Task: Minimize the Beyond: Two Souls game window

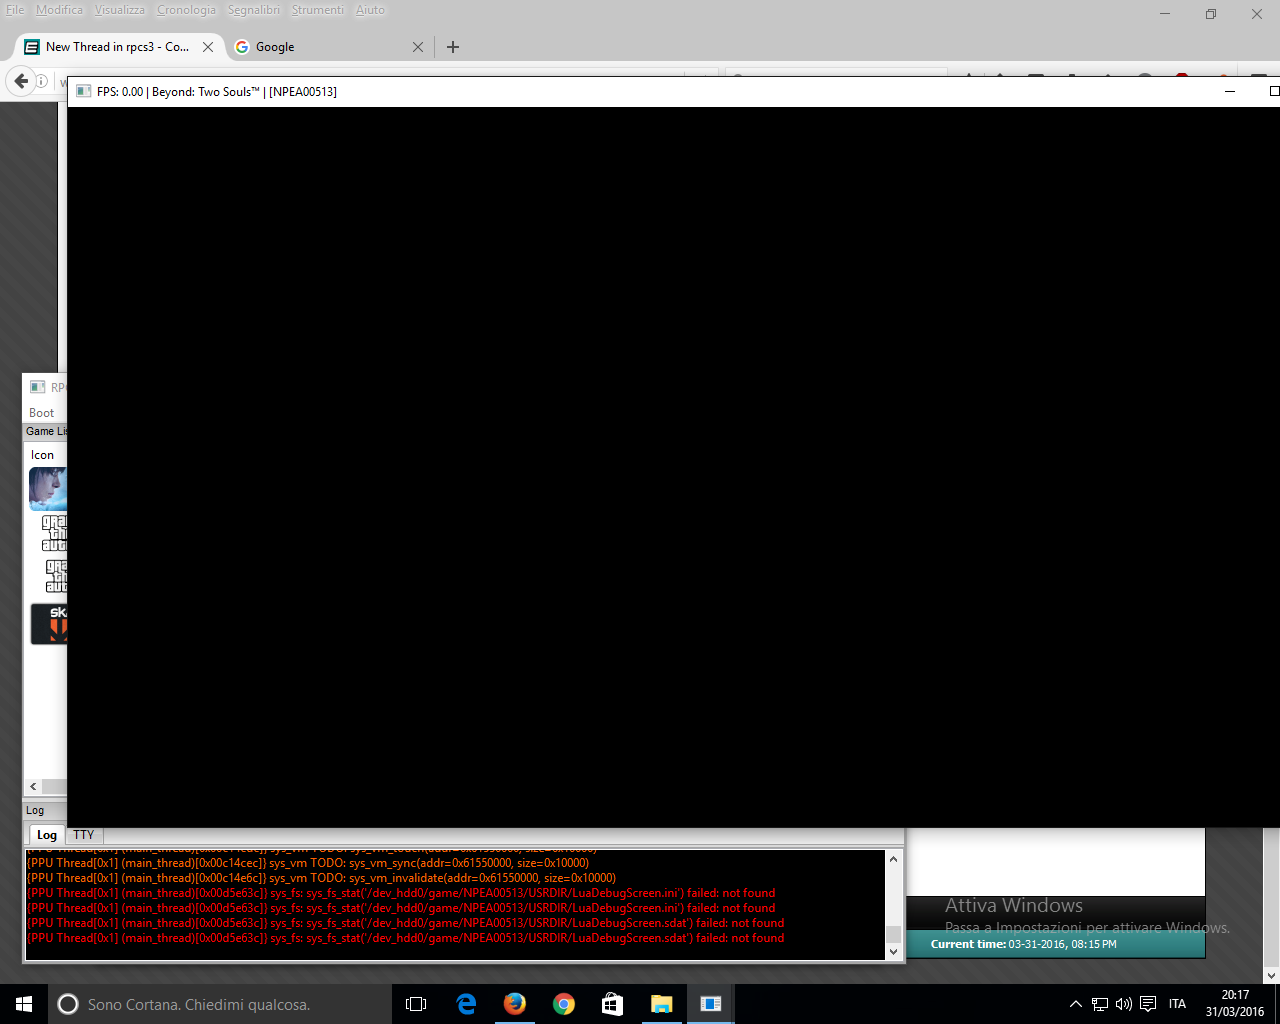Action: 1230,91
